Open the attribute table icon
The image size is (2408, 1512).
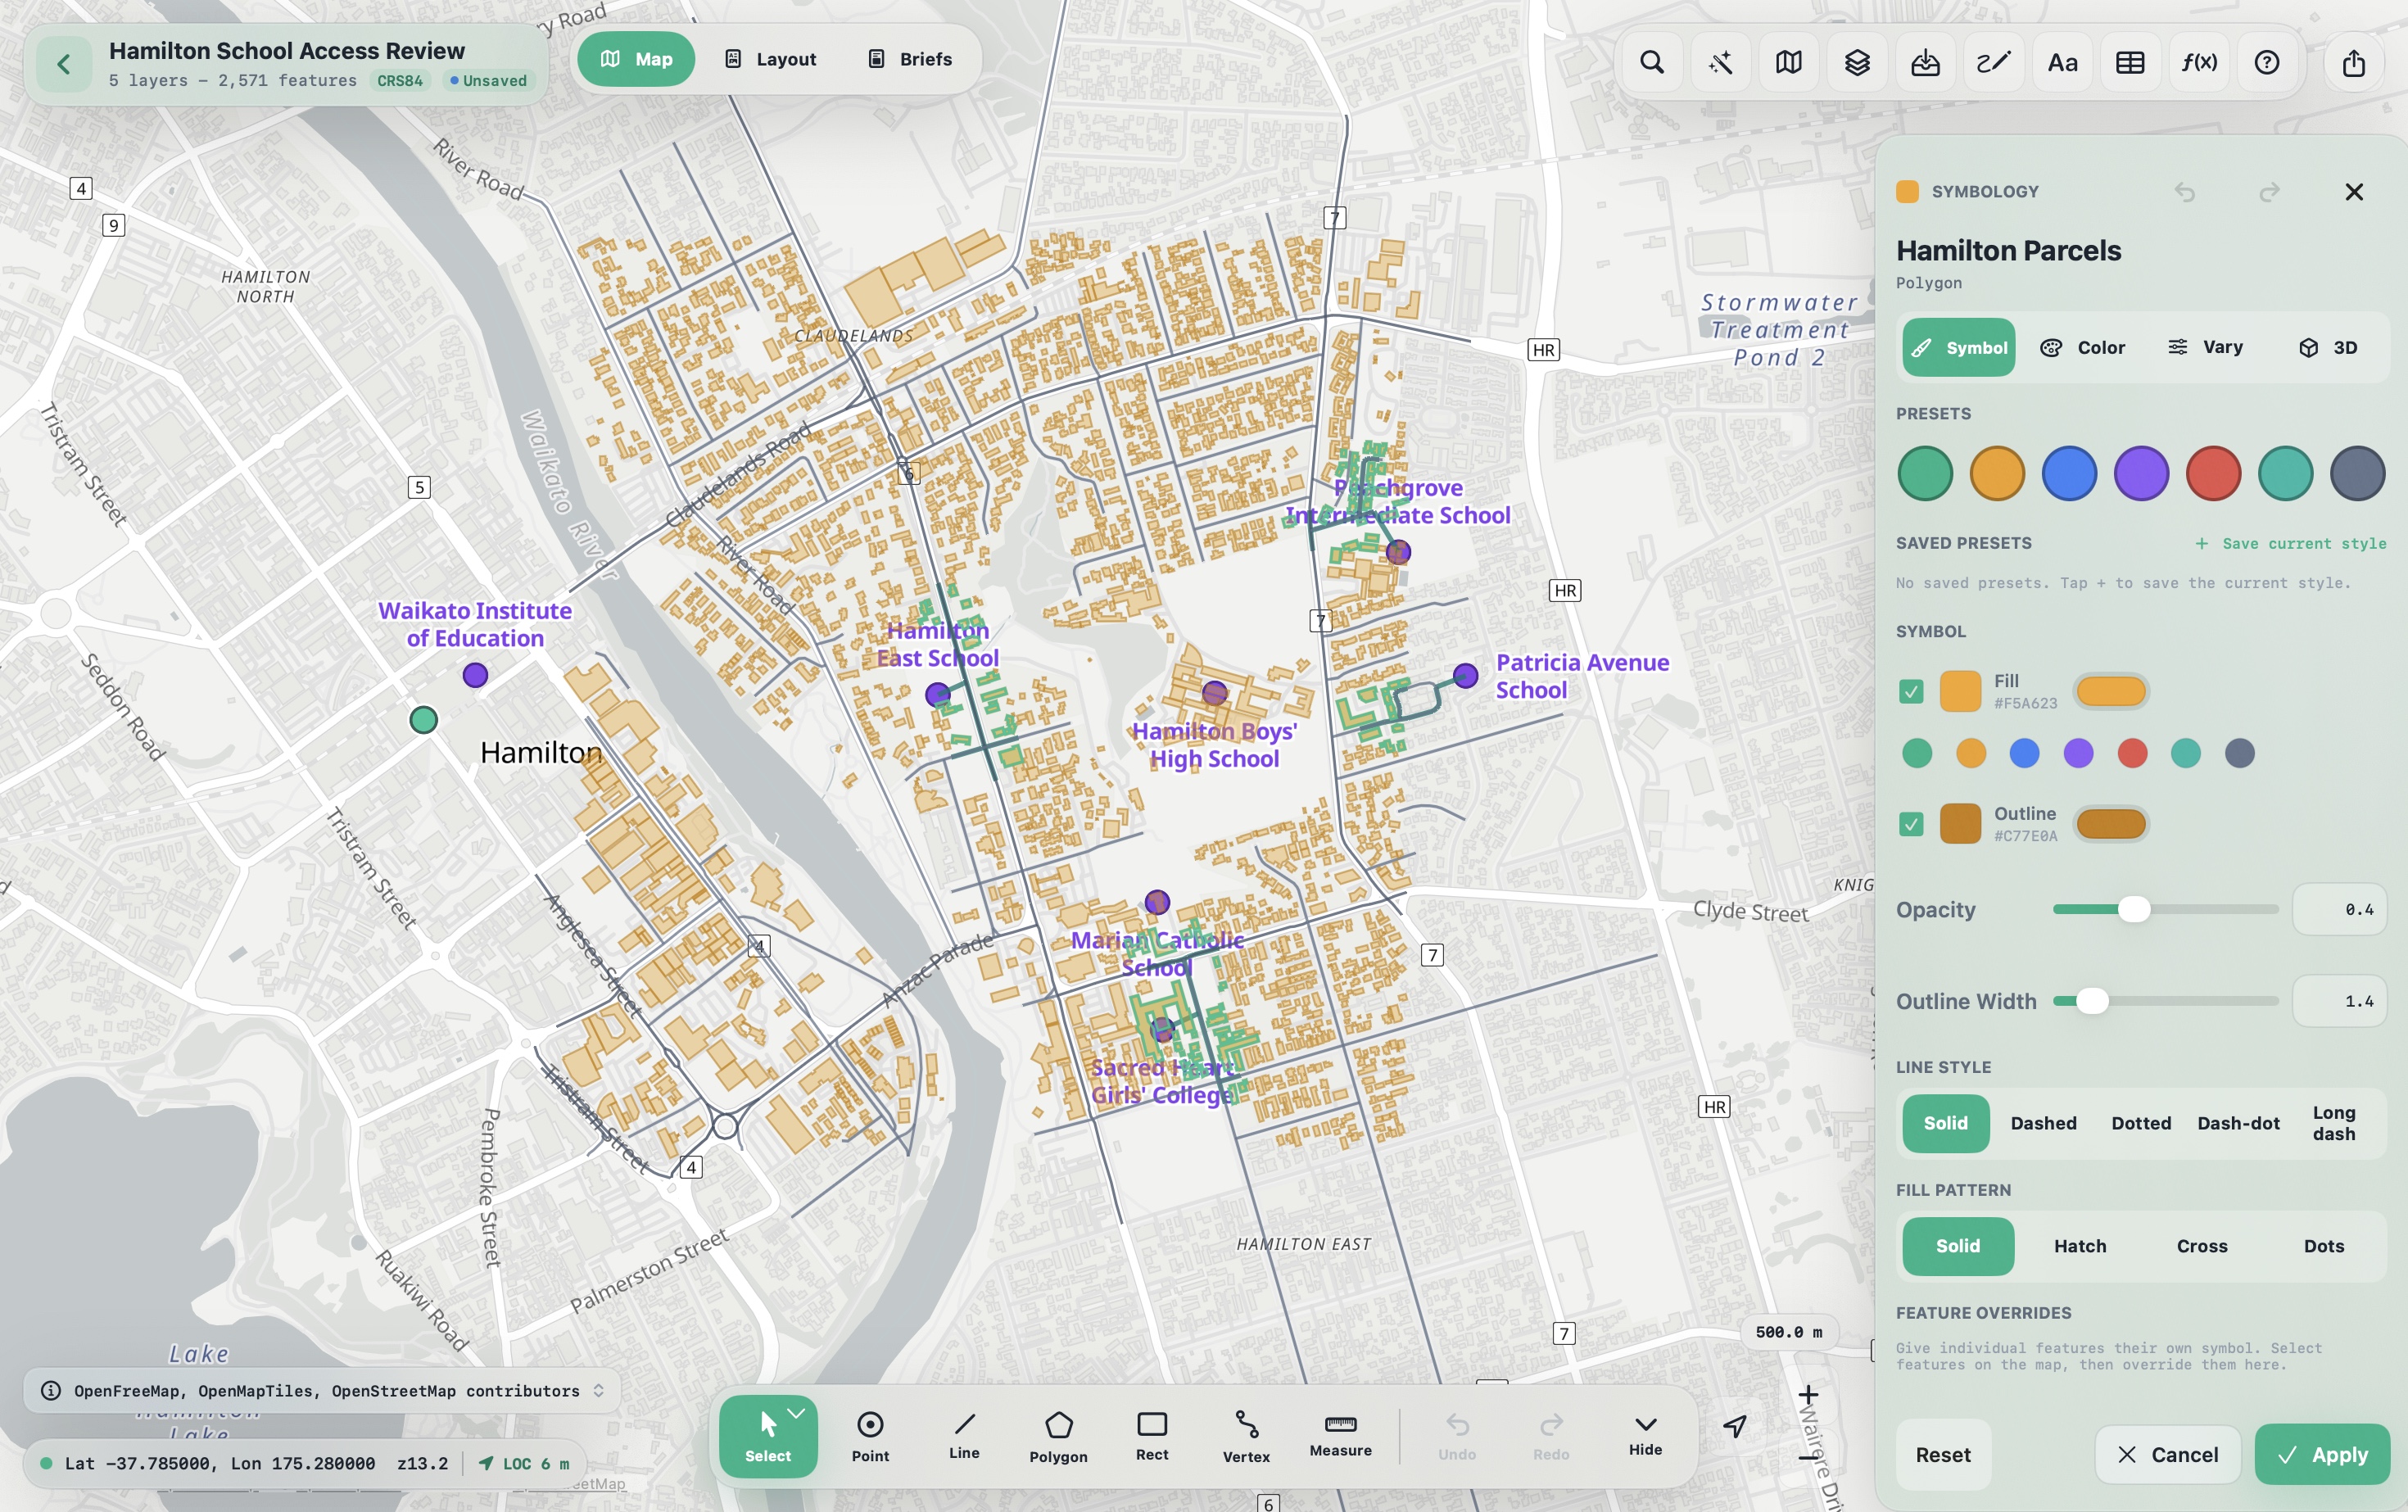(2130, 63)
